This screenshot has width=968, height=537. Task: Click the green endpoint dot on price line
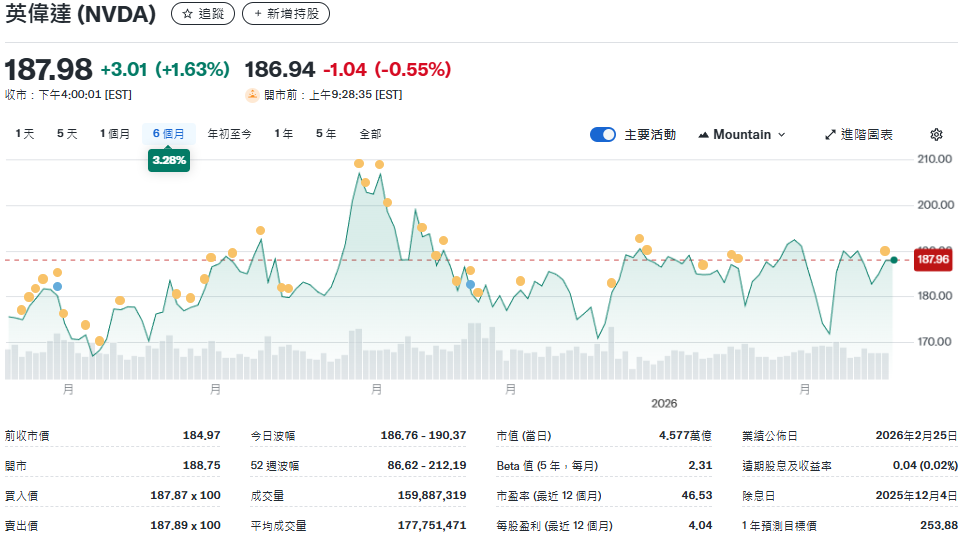893,260
